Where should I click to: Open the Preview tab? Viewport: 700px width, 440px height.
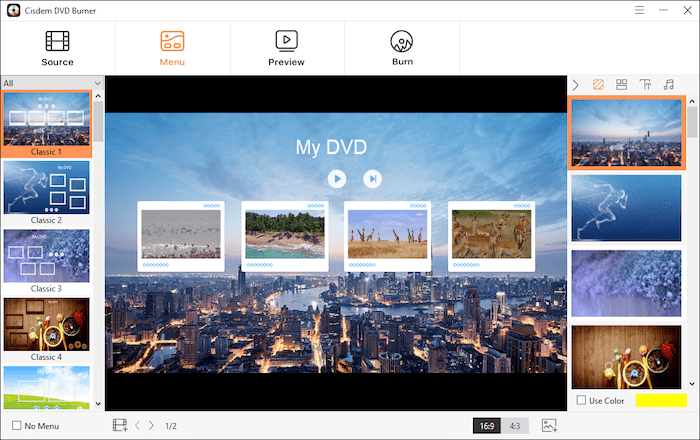coord(286,48)
